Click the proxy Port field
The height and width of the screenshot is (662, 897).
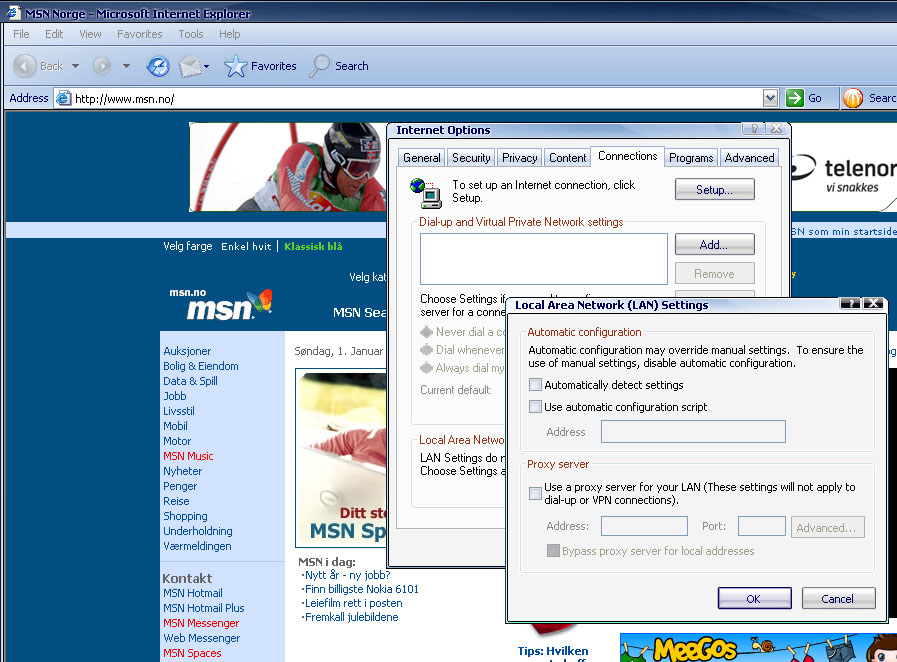(761, 526)
